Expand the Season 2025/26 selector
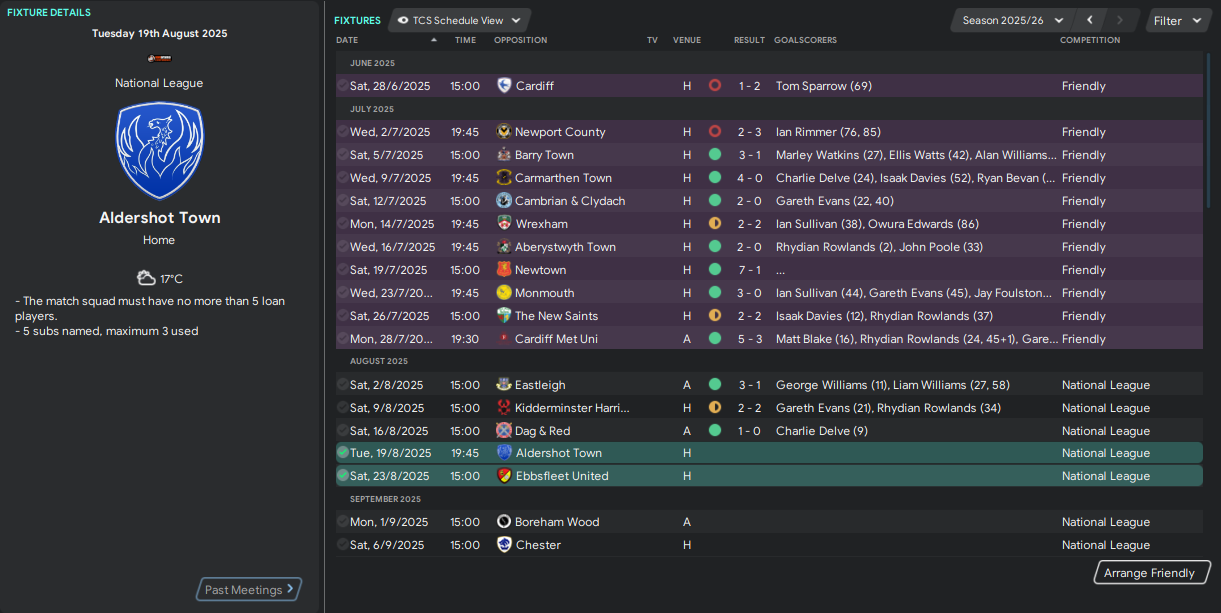Image resolution: width=1221 pixels, height=613 pixels. click(1012, 20)
